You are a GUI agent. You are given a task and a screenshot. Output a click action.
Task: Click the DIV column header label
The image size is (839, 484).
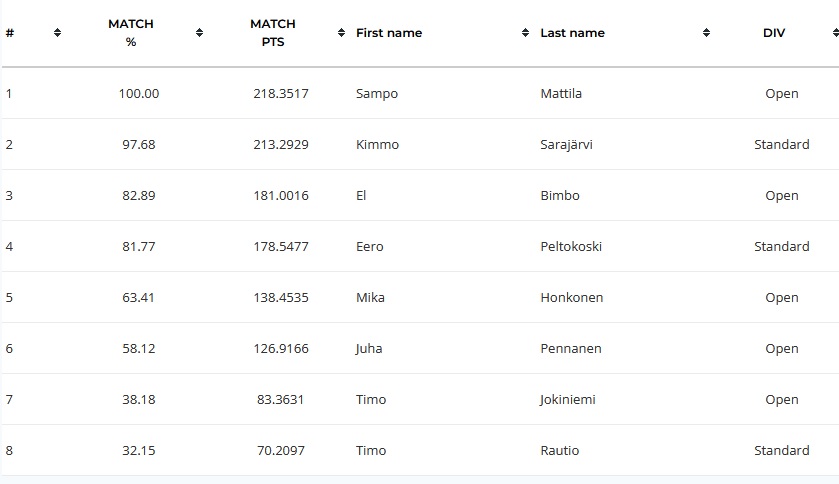[774, 33]
